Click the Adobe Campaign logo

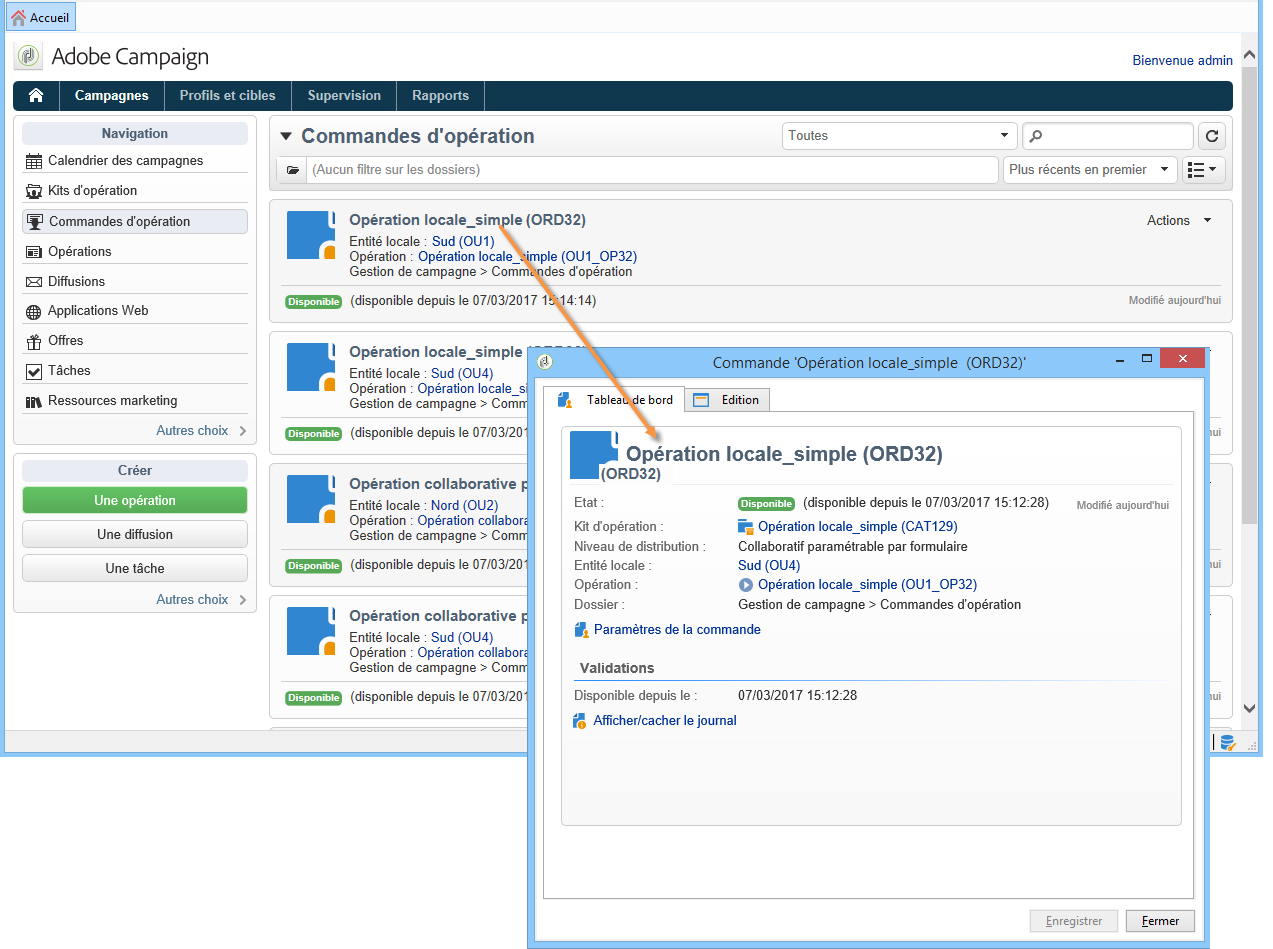pos(29,57)
